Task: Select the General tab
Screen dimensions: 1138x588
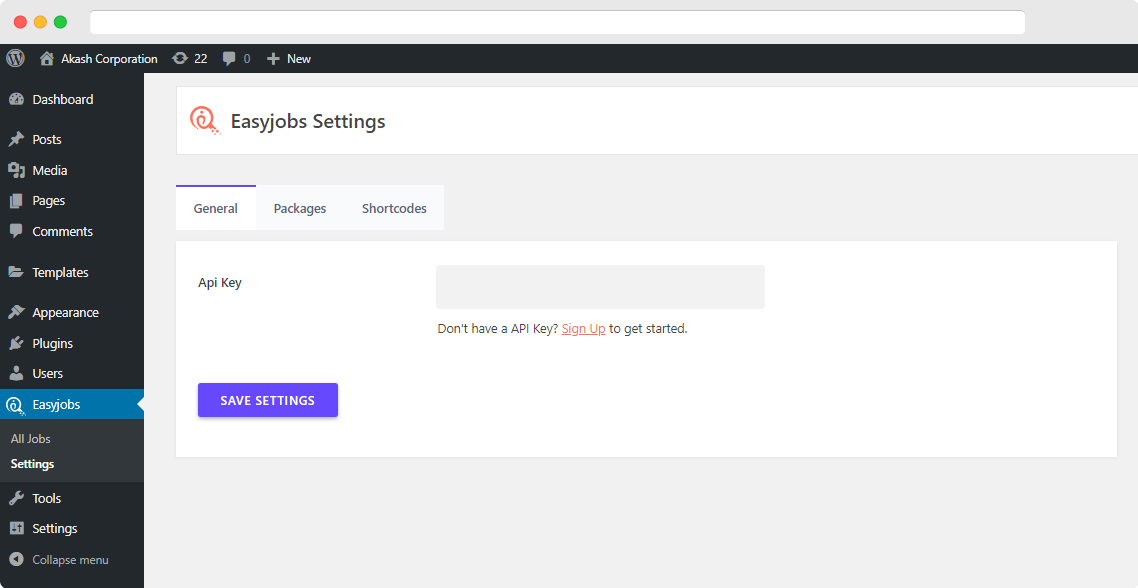Action: pyautogui.click(x=216, y=208)
